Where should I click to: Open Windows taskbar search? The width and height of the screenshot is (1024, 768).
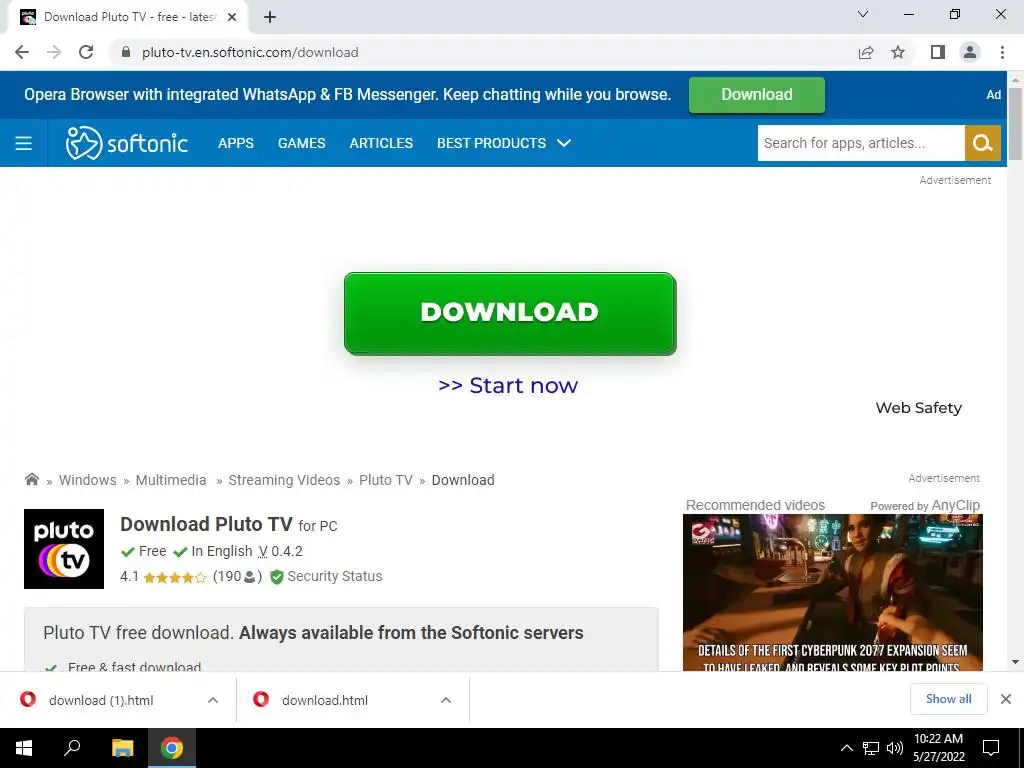[72, 748]
